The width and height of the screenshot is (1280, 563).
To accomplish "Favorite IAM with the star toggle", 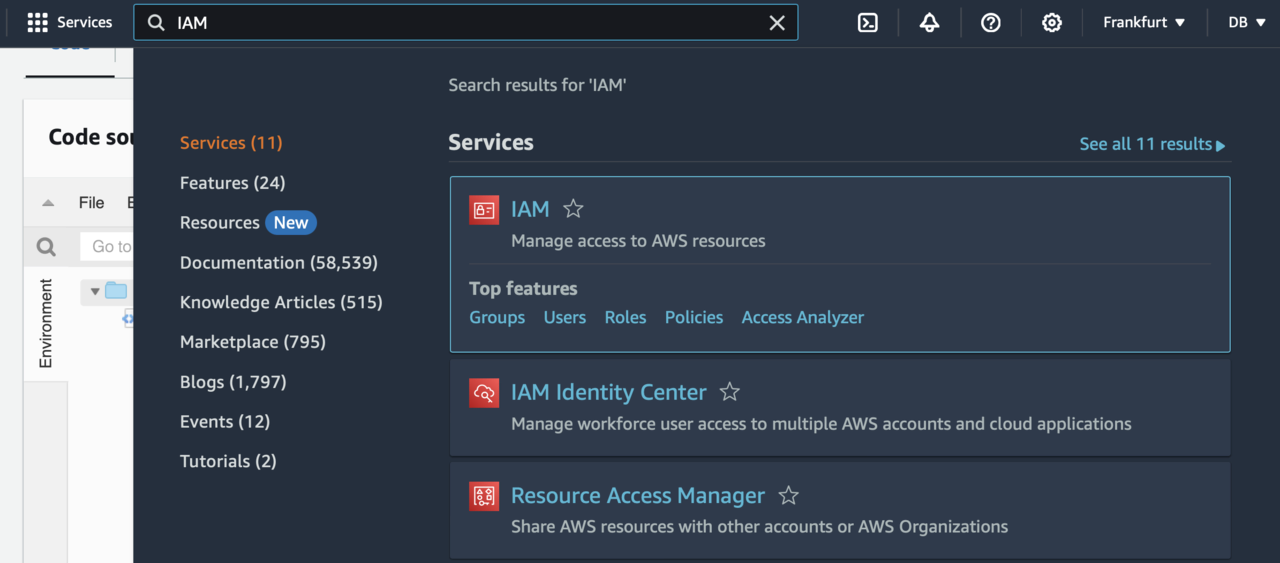I will 573,209.
